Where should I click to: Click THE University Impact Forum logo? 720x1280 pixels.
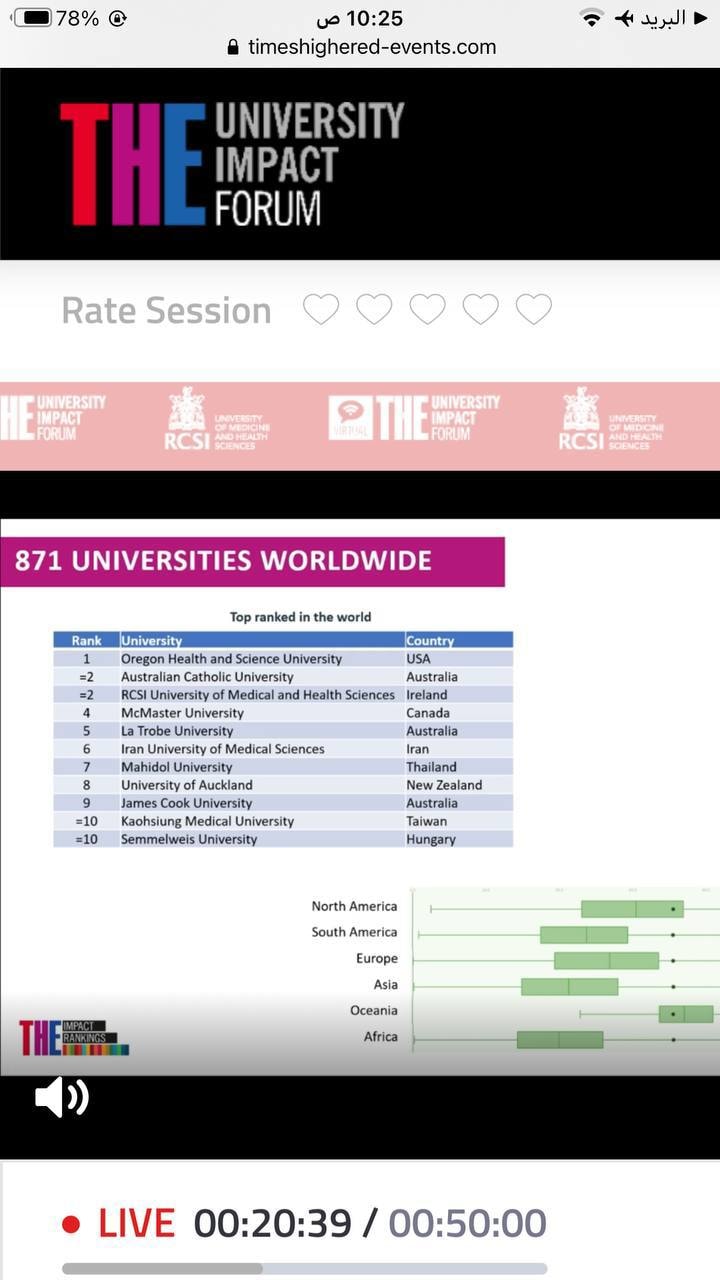click(x=232, y=165)
